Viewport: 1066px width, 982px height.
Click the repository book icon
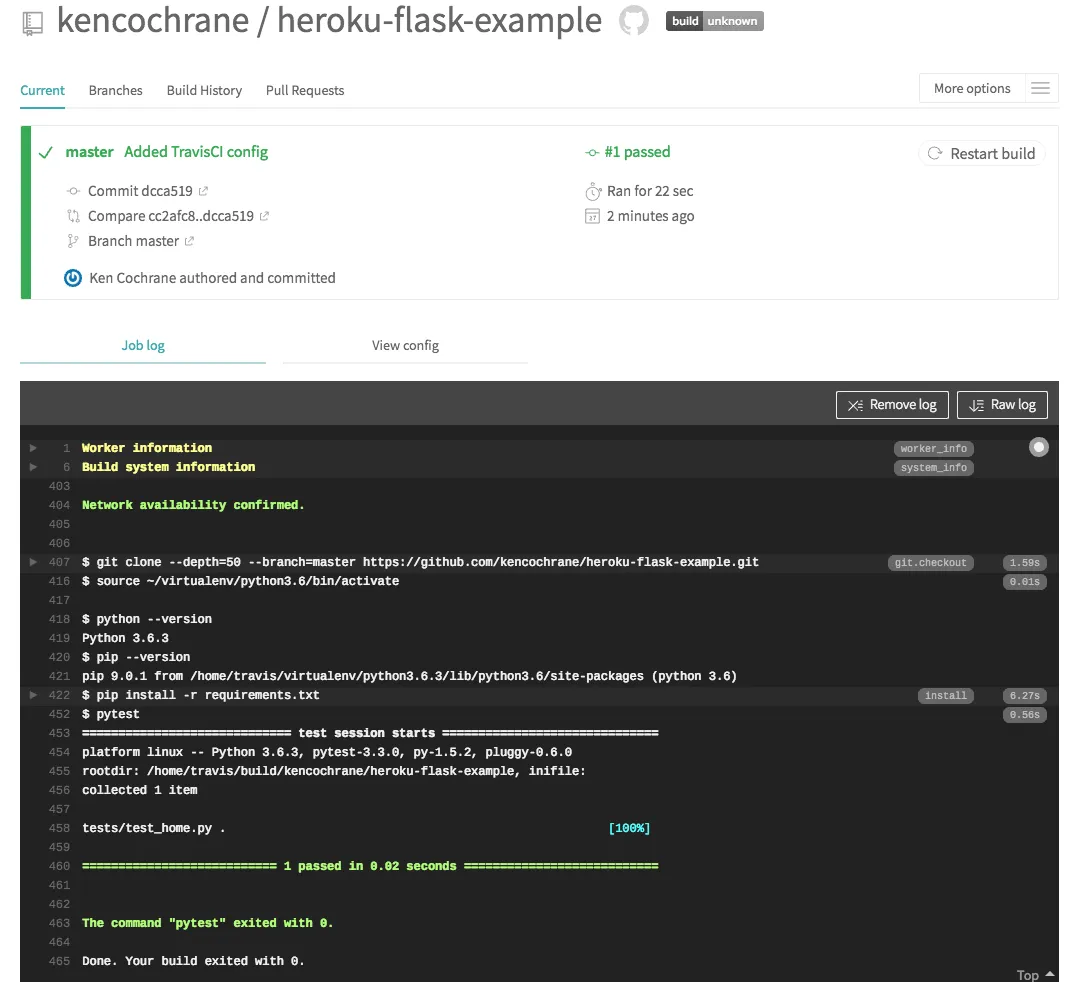tap(32, 23)
